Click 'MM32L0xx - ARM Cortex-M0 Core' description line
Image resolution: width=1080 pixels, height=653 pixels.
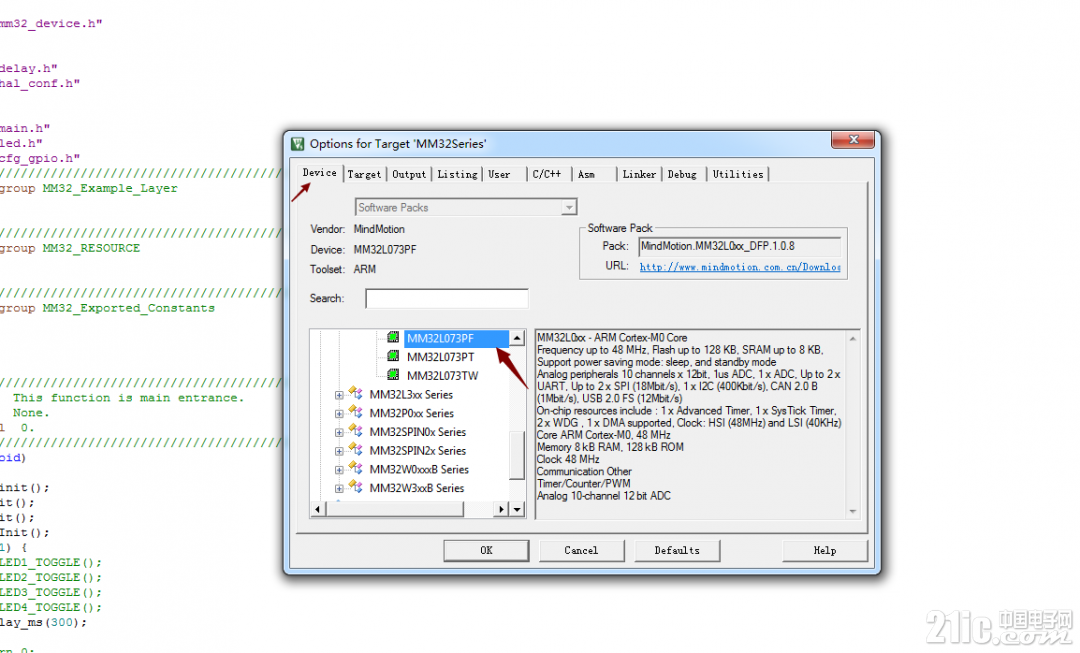click(x=612, y=338)
